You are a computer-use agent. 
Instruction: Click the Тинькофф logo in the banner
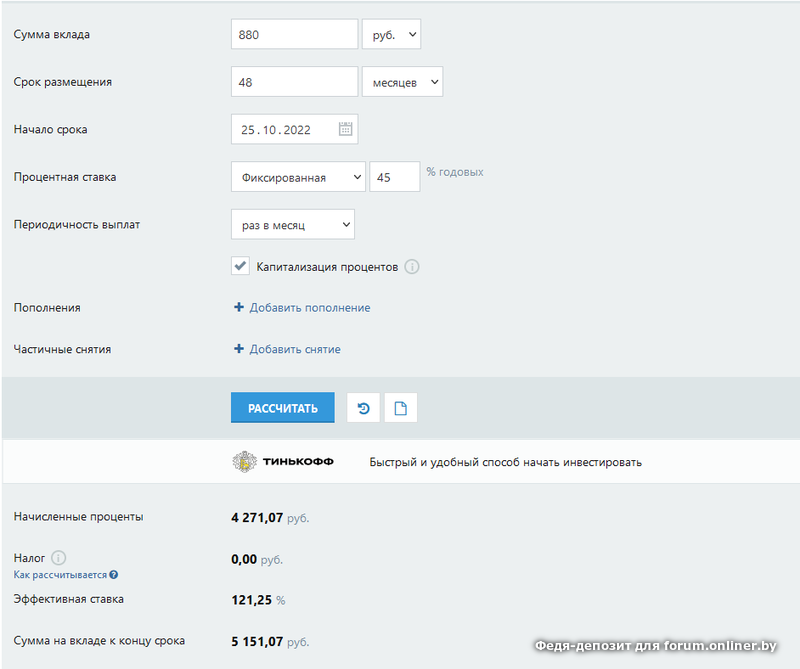tap(283, 462)
